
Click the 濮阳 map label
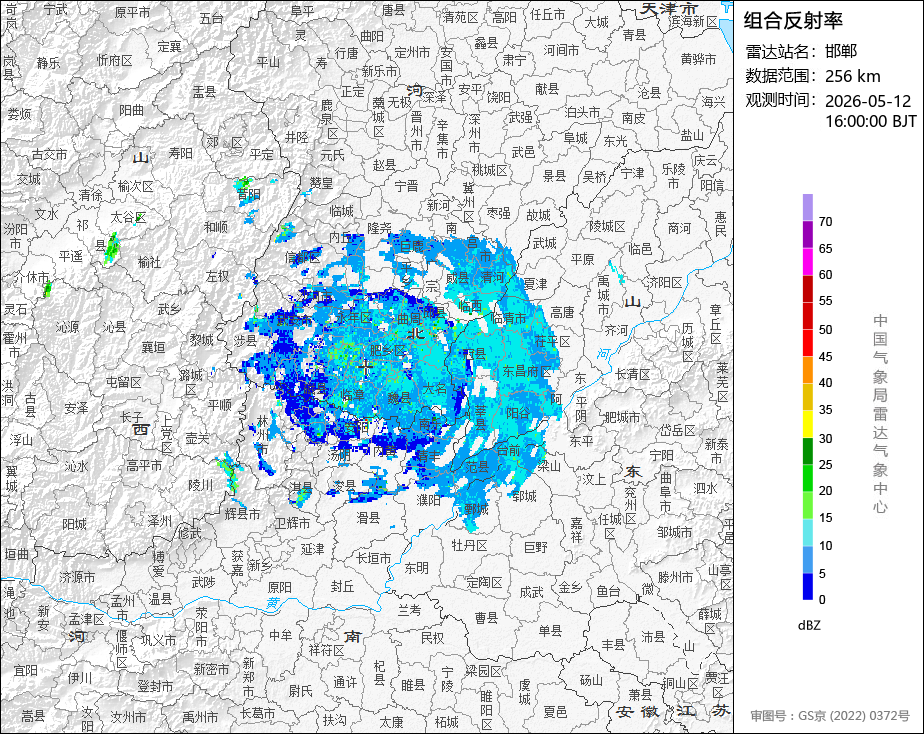[x=428, y=500]
